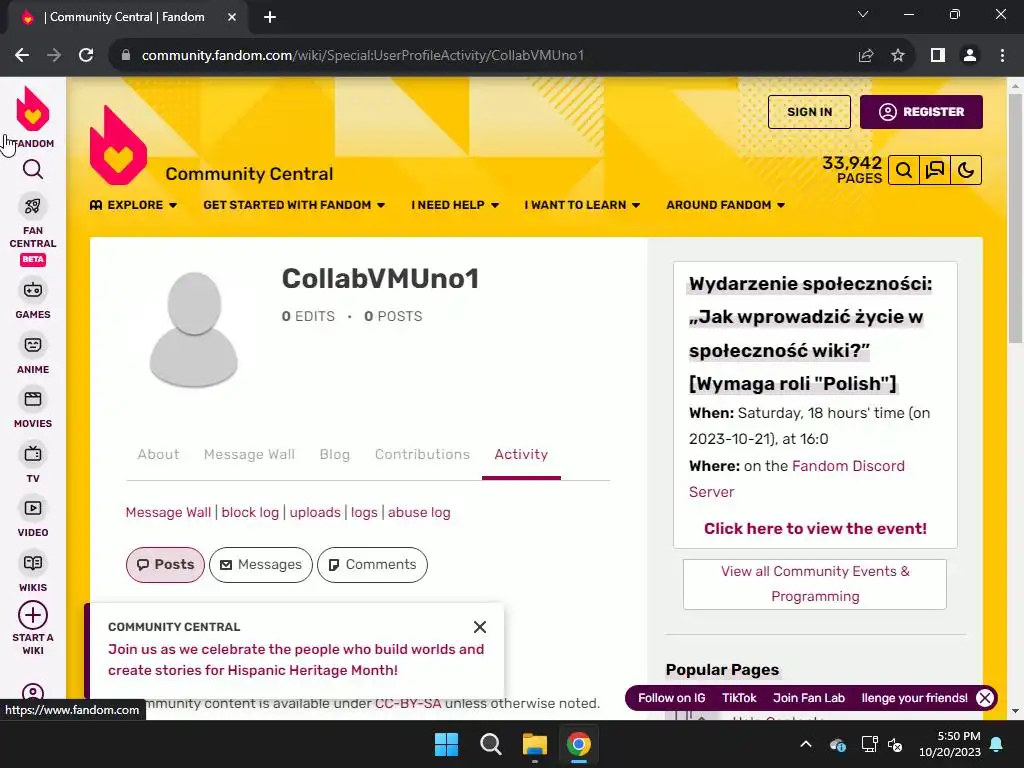Open the notification bell in system tray
The height and width of the screenshot is (768, 1024).
pyautogui.click(x=997, y=744)
